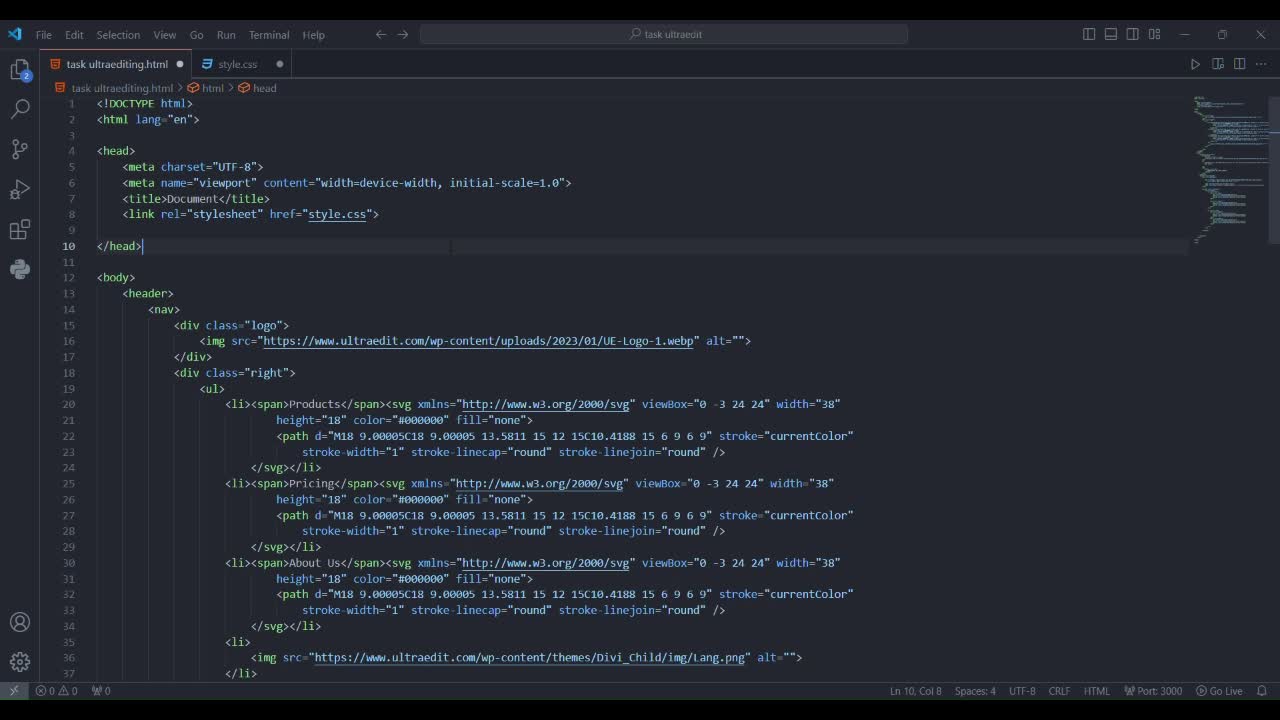Open the Search view icon
The height and width of the screenshot is (720, 1280).
tap(19, 109)
